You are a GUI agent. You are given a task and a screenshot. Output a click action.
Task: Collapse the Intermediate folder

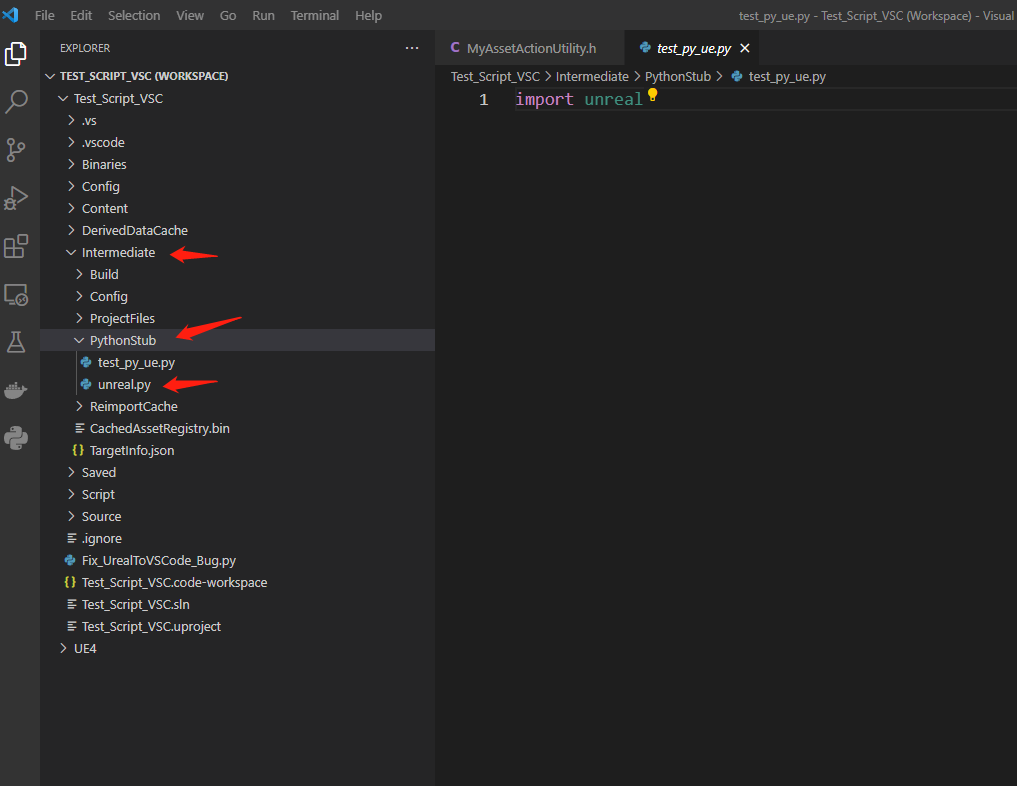71,252
